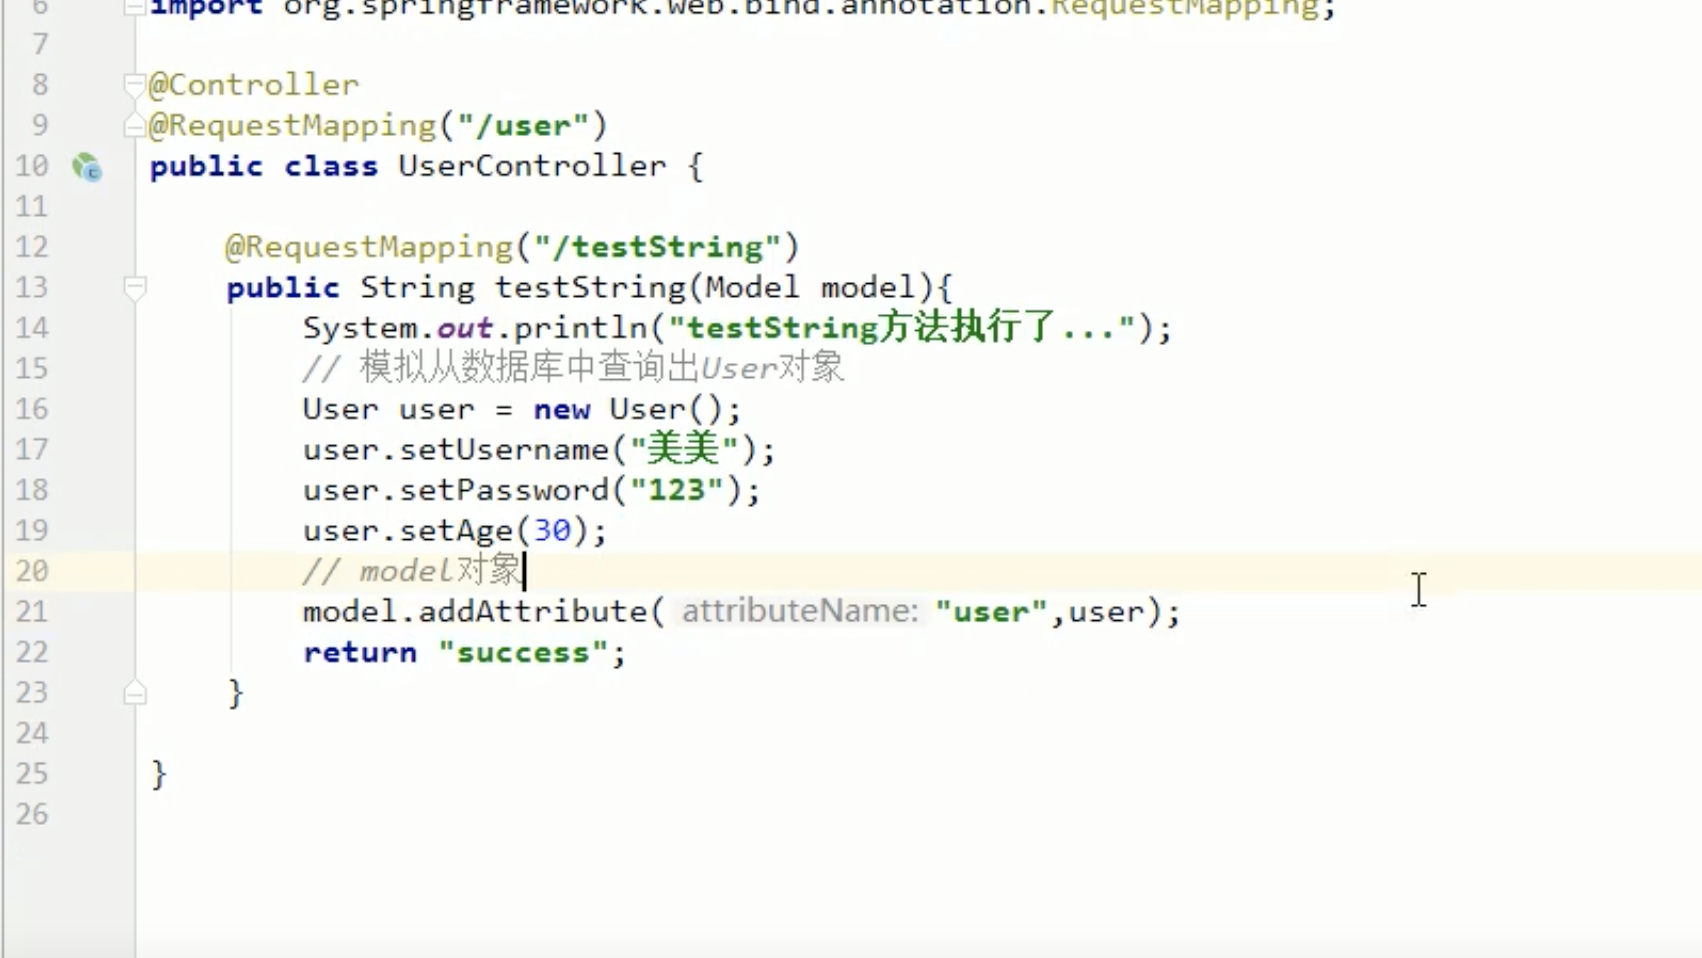Click the Chinese comment on line 15

pyautogui.click(x=574, y=368)
